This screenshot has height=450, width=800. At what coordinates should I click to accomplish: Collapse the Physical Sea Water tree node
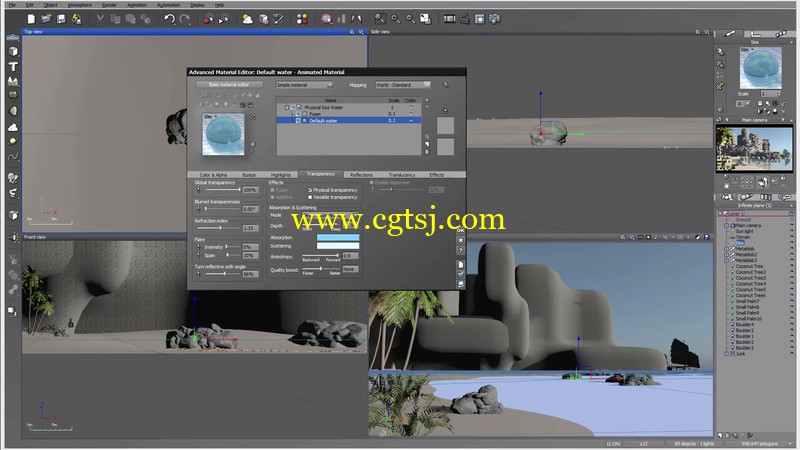click(x=286, y=108)
